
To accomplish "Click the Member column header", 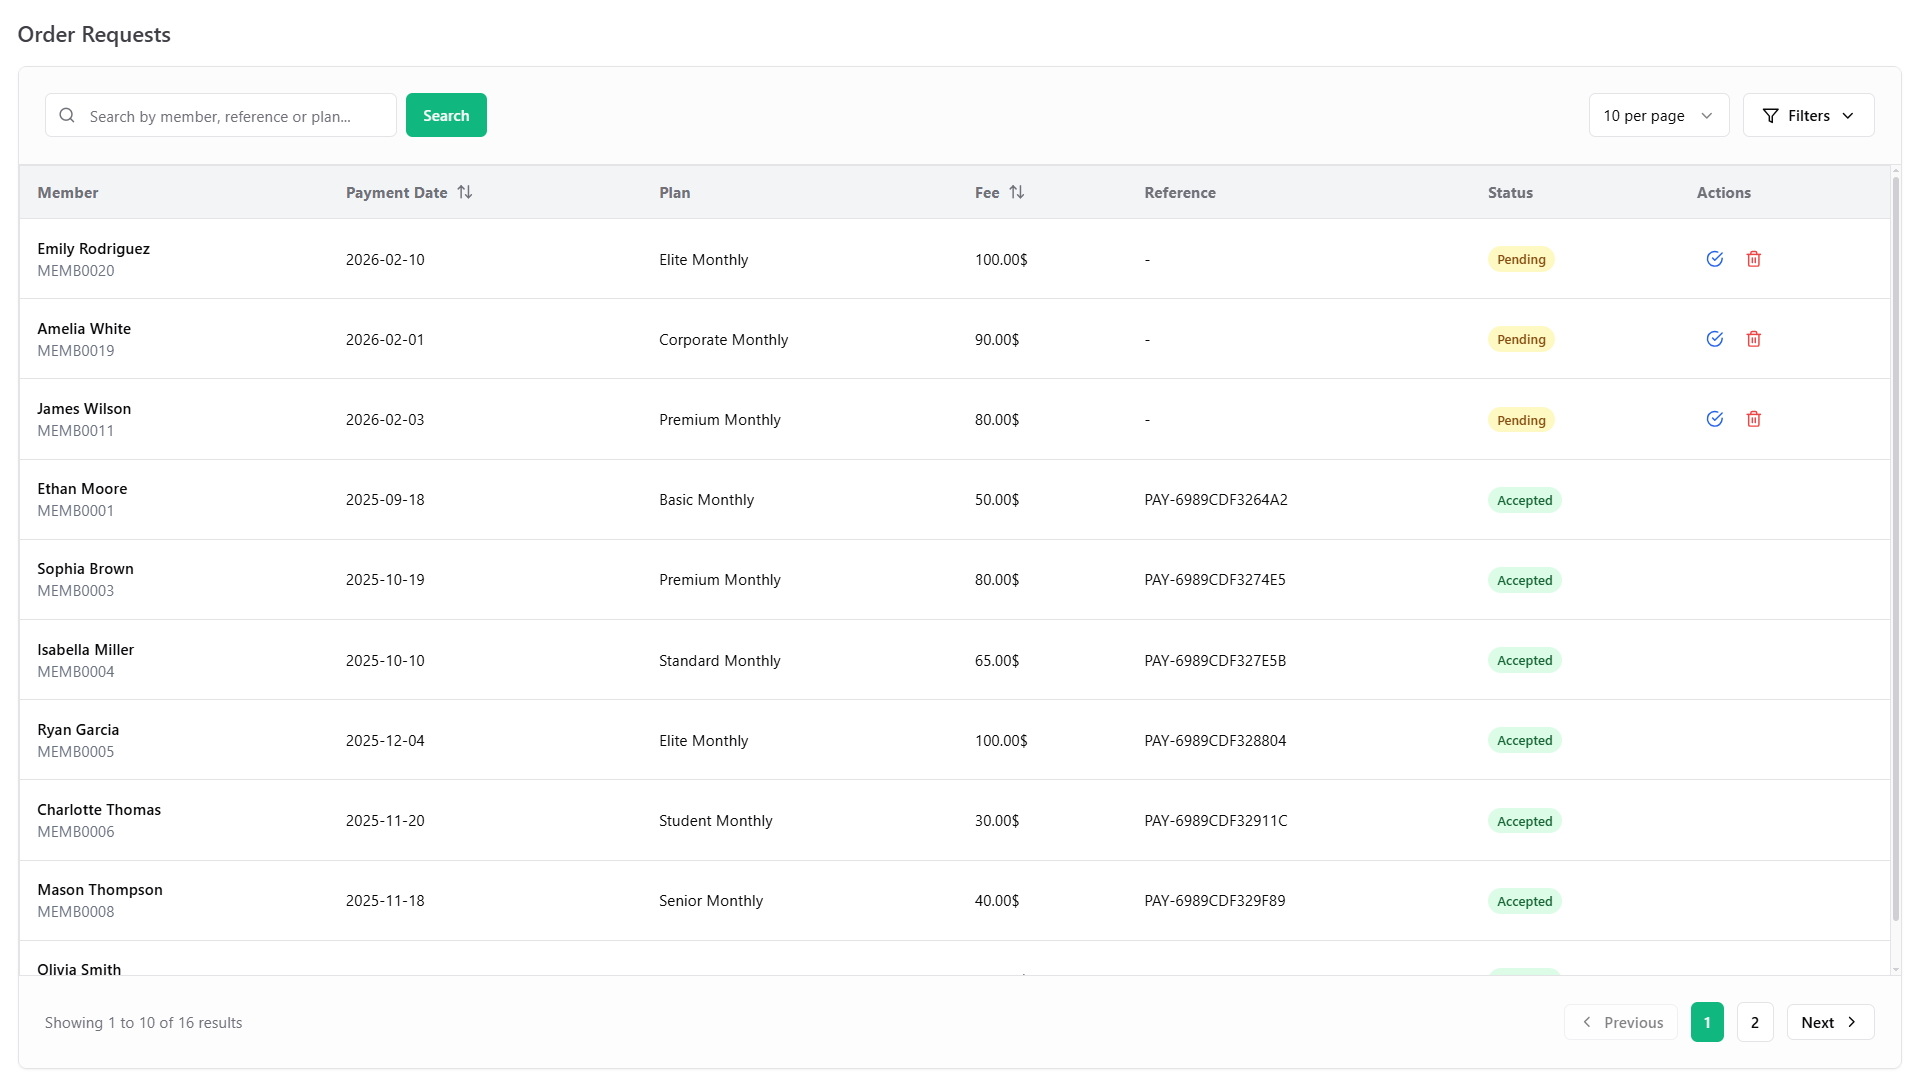I will [68, 193].
